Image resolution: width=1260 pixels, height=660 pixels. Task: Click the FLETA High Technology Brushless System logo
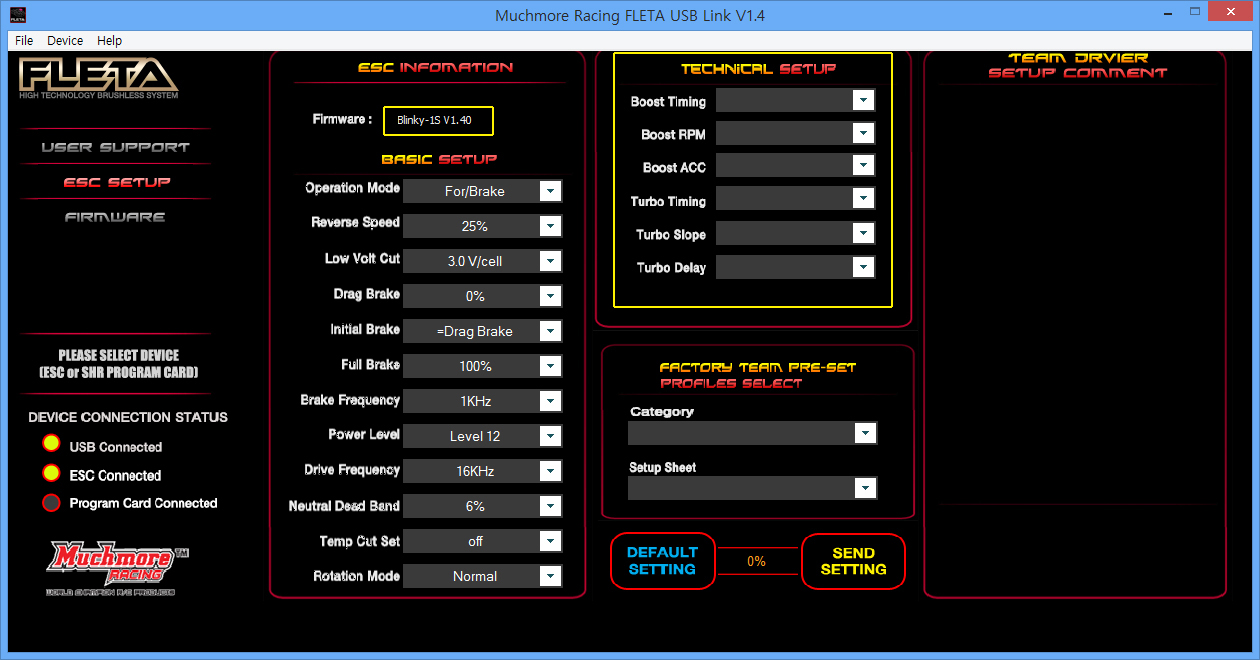pyautogui.click(x=99, y=78)
